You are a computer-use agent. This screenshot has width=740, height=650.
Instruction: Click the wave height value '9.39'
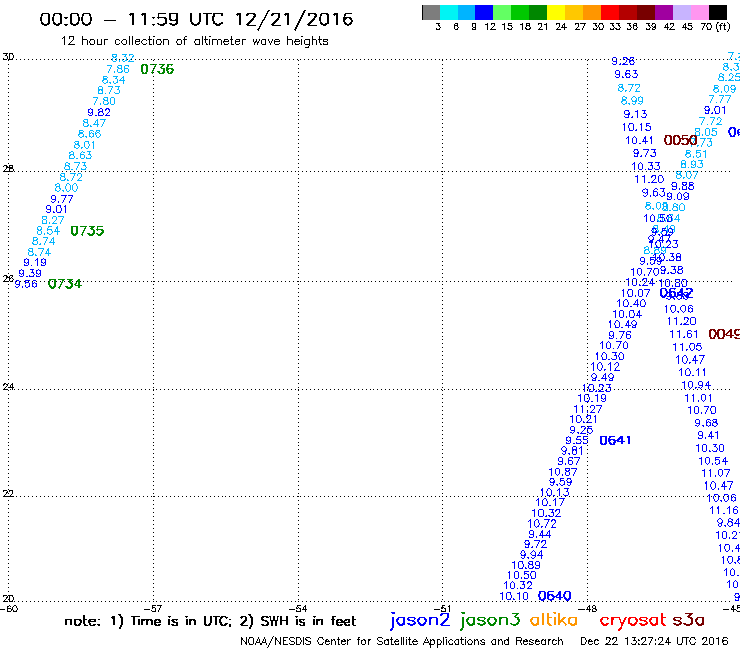tap(30, 273)
